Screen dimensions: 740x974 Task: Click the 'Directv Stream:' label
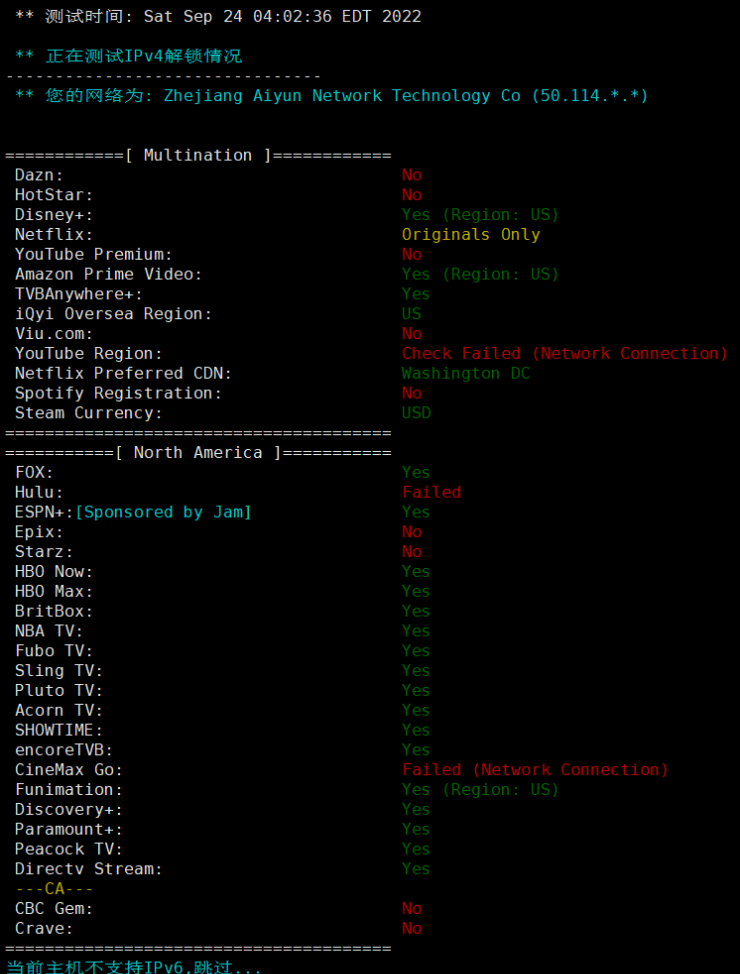pyautogui.click(x=89, y=869)
